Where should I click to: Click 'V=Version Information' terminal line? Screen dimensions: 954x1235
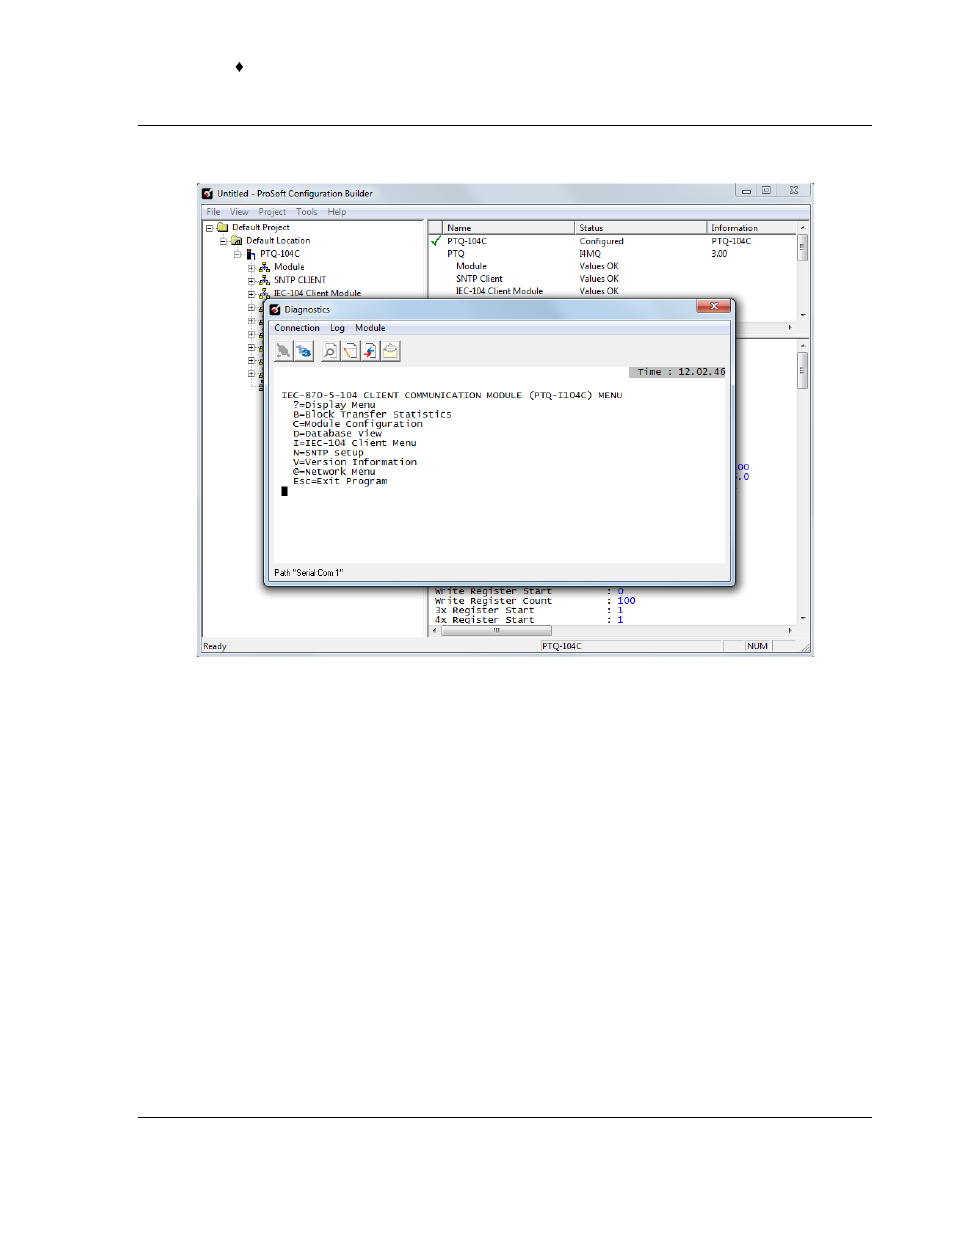pos(355,462)
